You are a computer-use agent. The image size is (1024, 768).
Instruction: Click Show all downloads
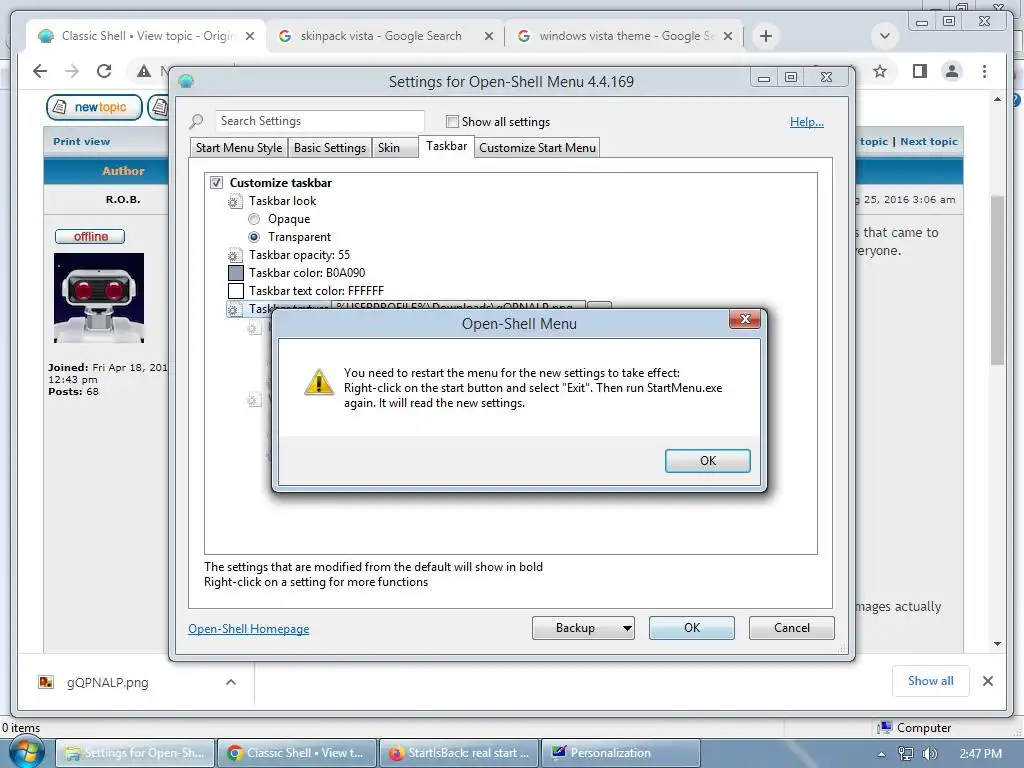pos(931,681)
